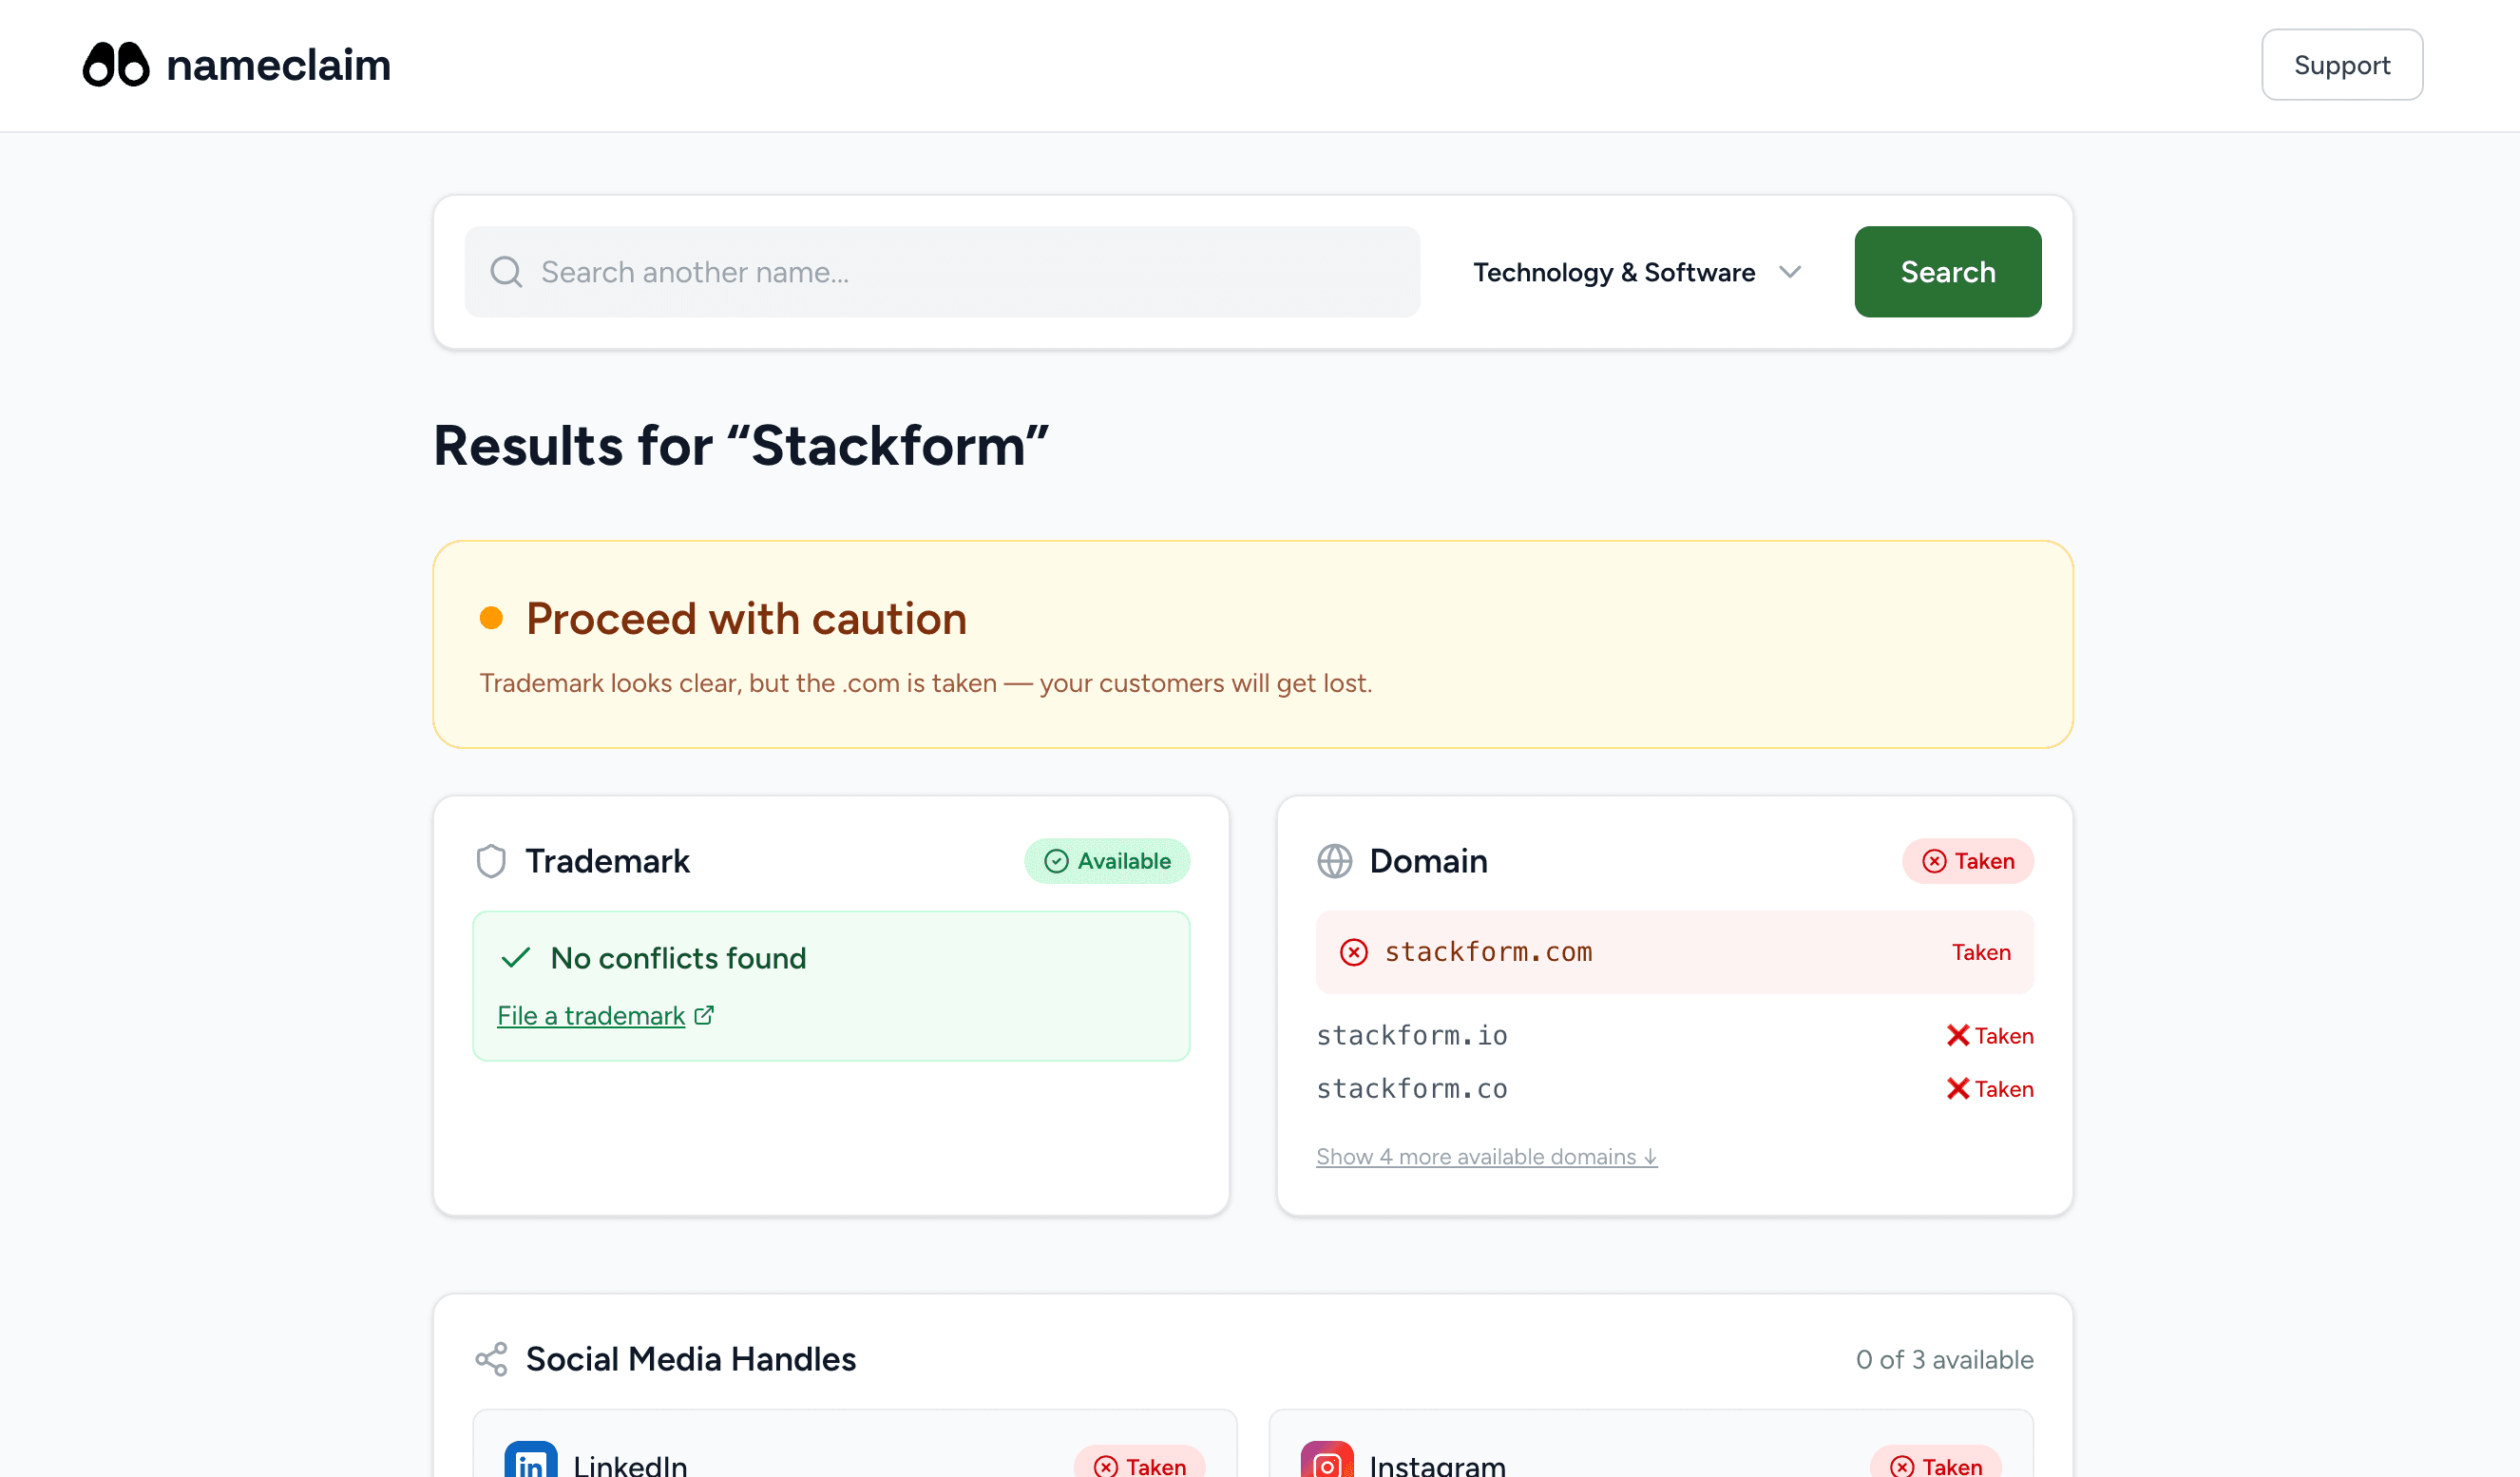
Task: Click the Instagram logo icon
Action: [x=1326, y=1459]
